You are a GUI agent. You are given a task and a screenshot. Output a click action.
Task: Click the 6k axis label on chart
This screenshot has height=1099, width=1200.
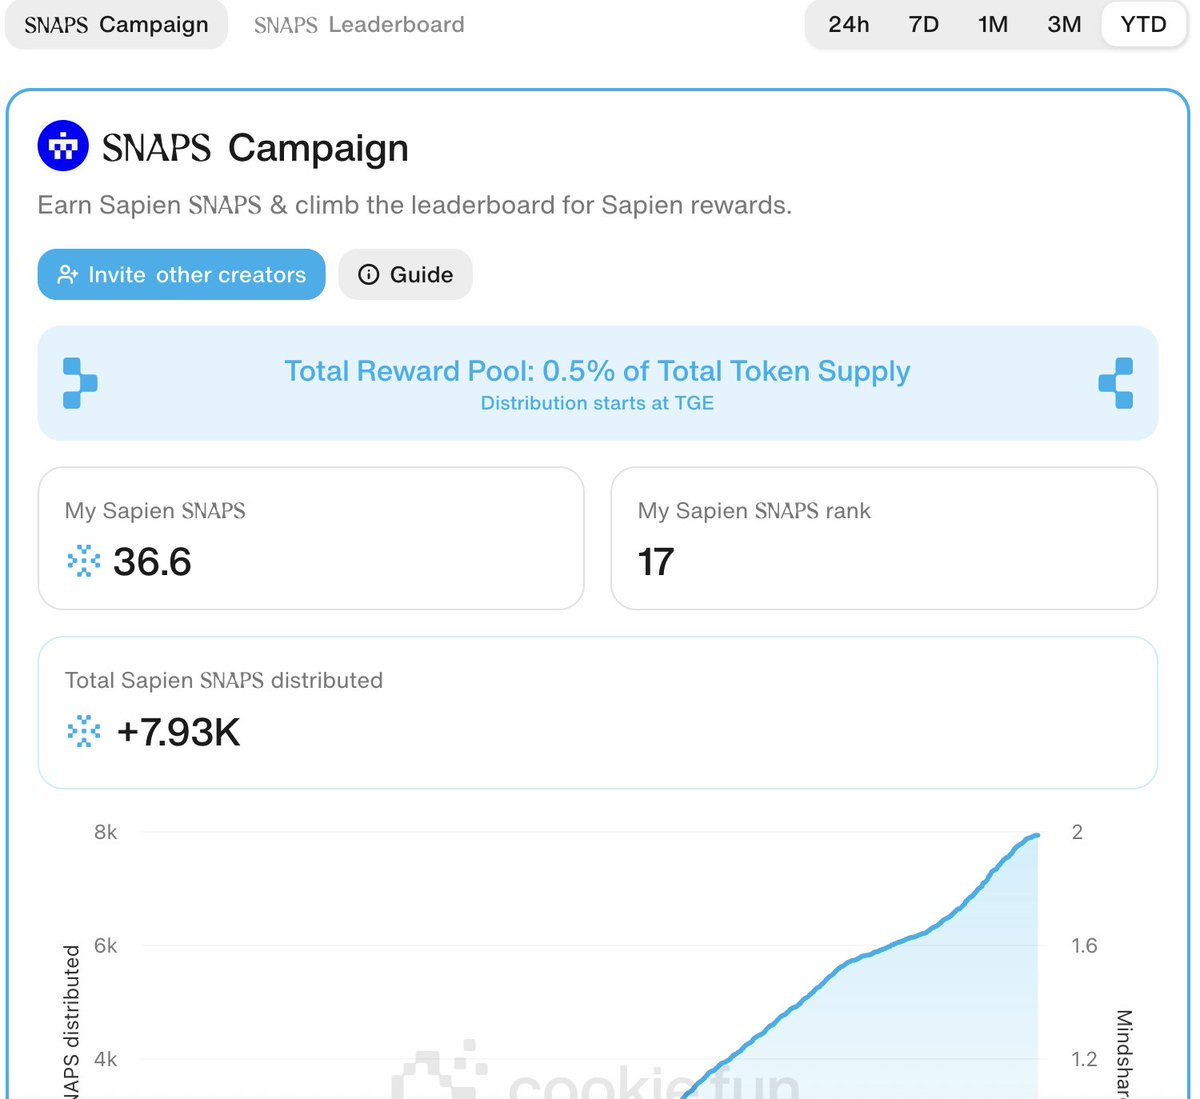click(x=105, y=945)
